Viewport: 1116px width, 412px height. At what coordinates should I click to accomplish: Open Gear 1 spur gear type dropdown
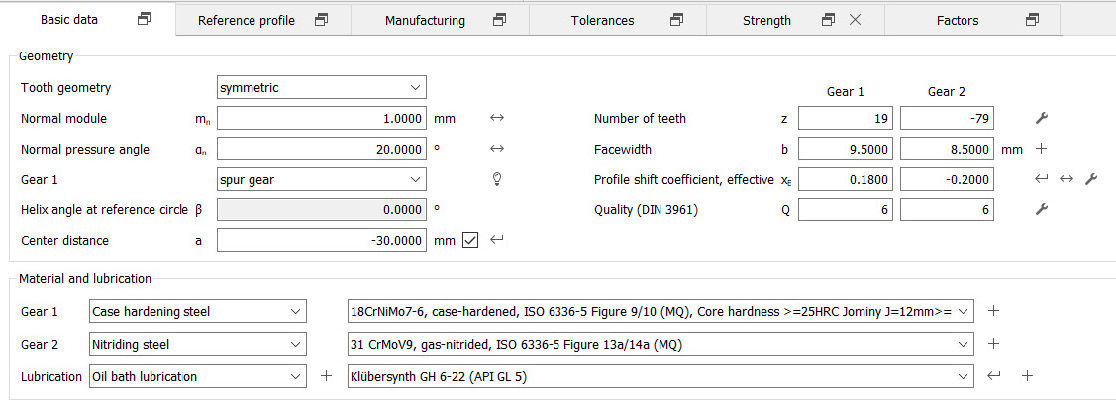tap(322, 179)
